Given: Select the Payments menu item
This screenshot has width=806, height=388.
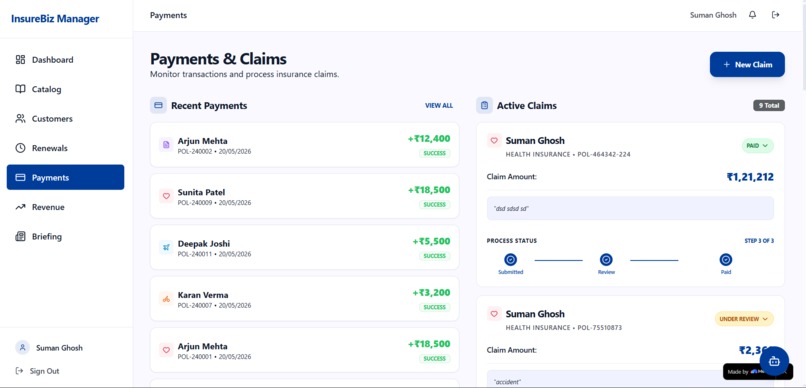Looking at the screenshot, I should (x=65, y=177).
